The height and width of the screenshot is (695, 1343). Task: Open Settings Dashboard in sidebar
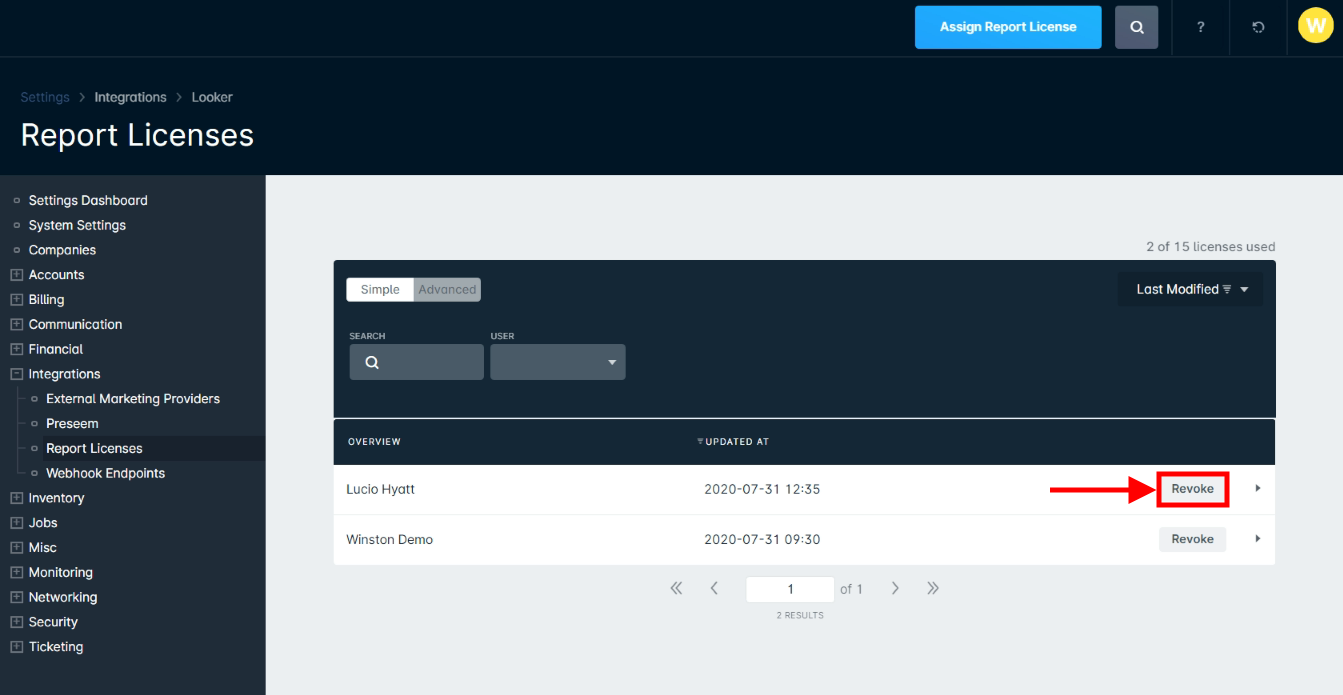88,201
